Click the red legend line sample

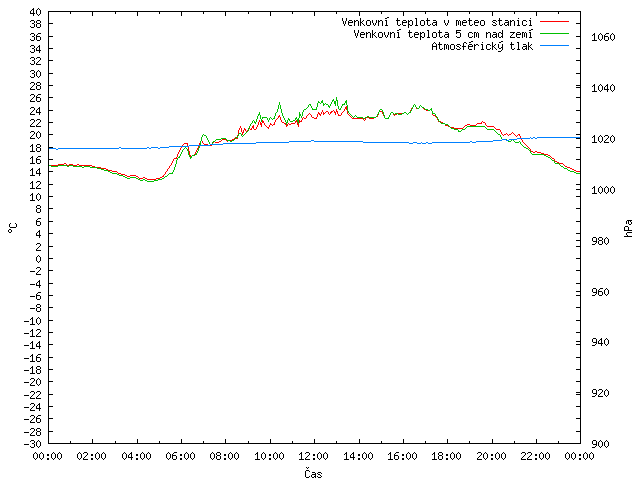[x=554, y=21]
